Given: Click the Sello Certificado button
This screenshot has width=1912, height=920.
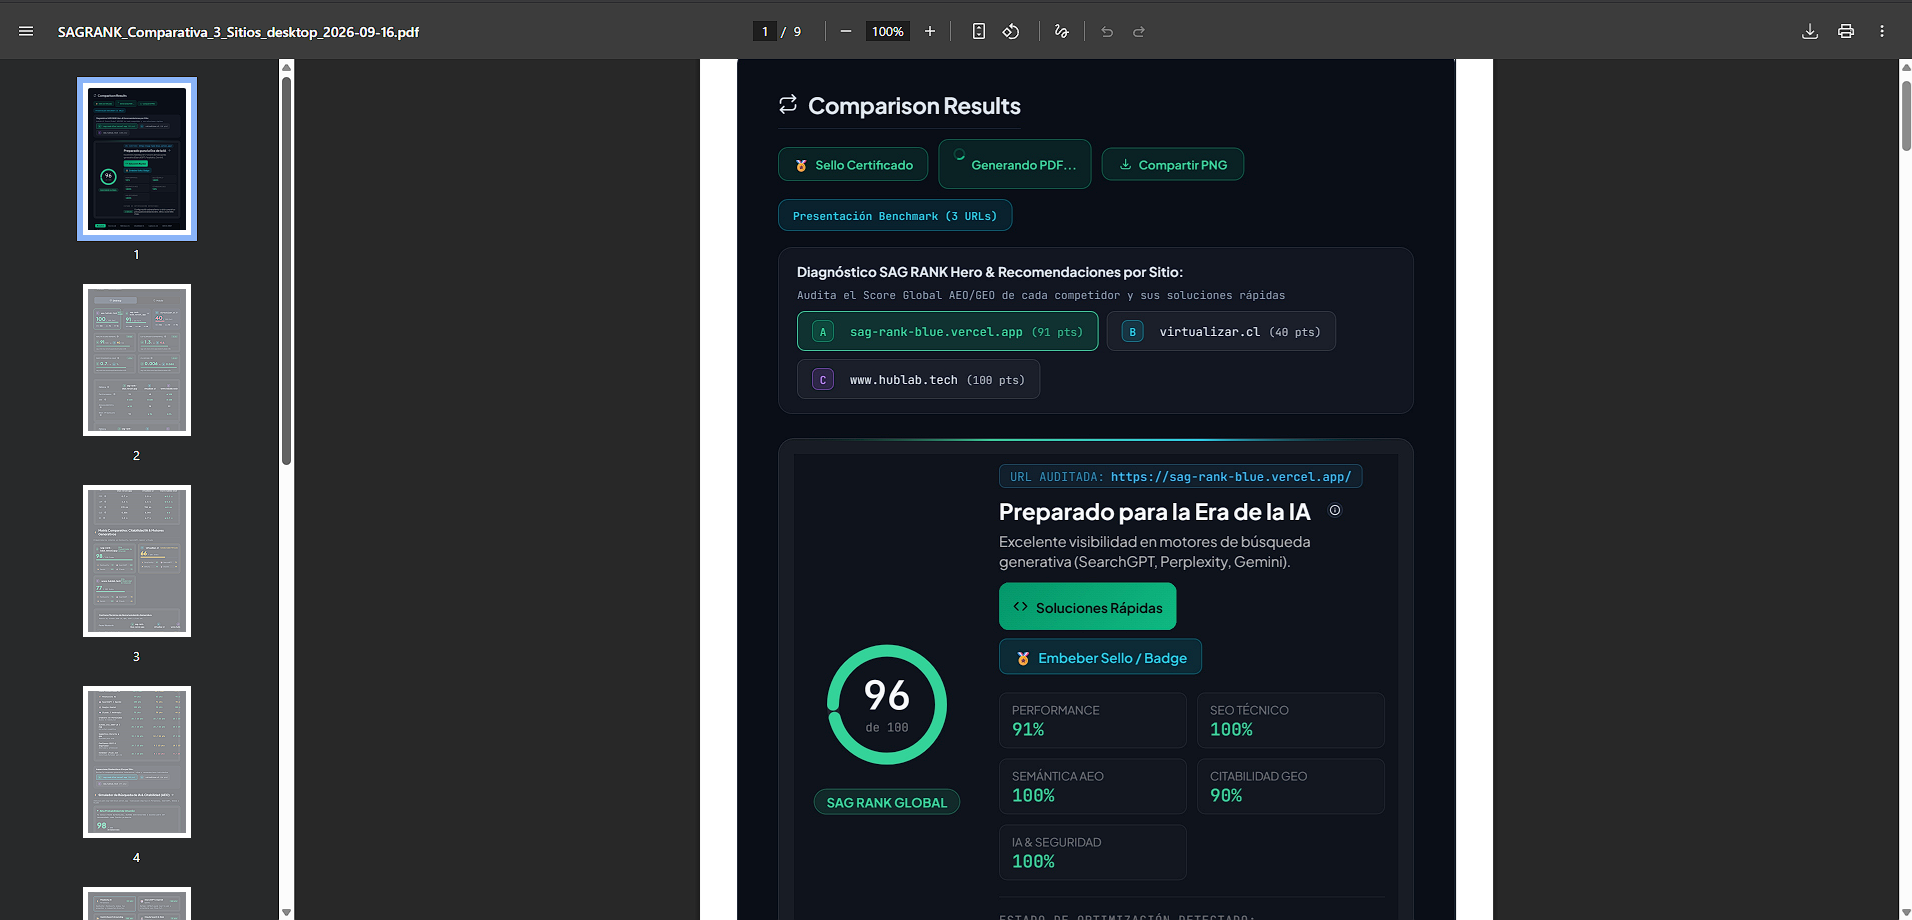Looking at the screenshot, I should (x=853, y=165).
